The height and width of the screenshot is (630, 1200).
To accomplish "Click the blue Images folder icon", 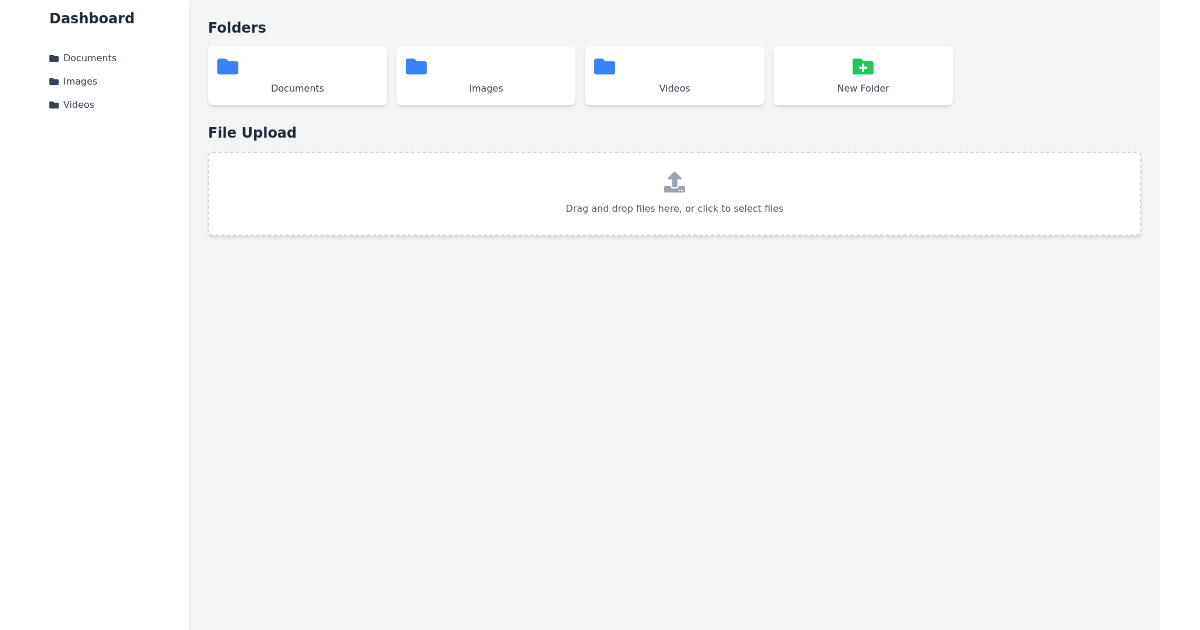I will tap(416, 66).
